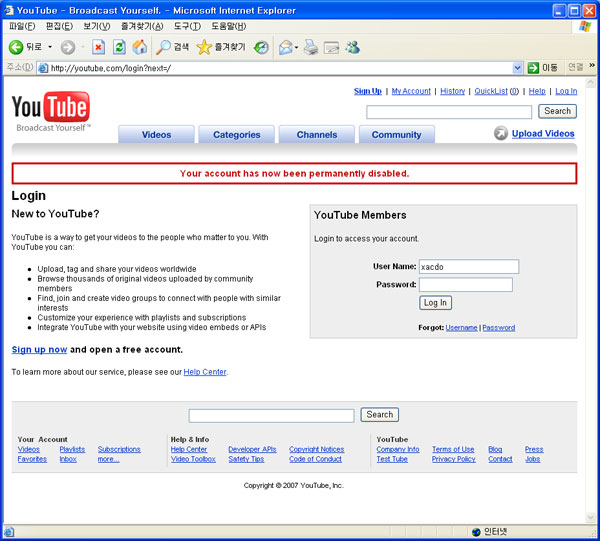600x541 pixels.
Task: Click the green Go arrow icon
Action: pos(533,68)
